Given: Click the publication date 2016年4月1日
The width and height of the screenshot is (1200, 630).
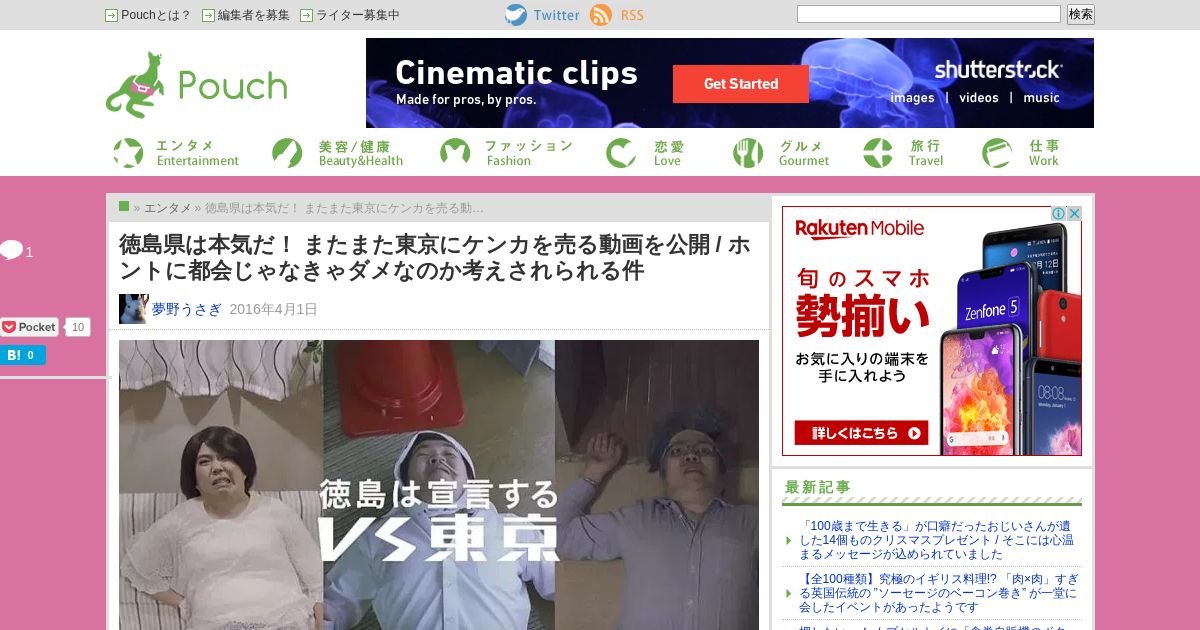Looking at the screenshot, I should 273,309.
